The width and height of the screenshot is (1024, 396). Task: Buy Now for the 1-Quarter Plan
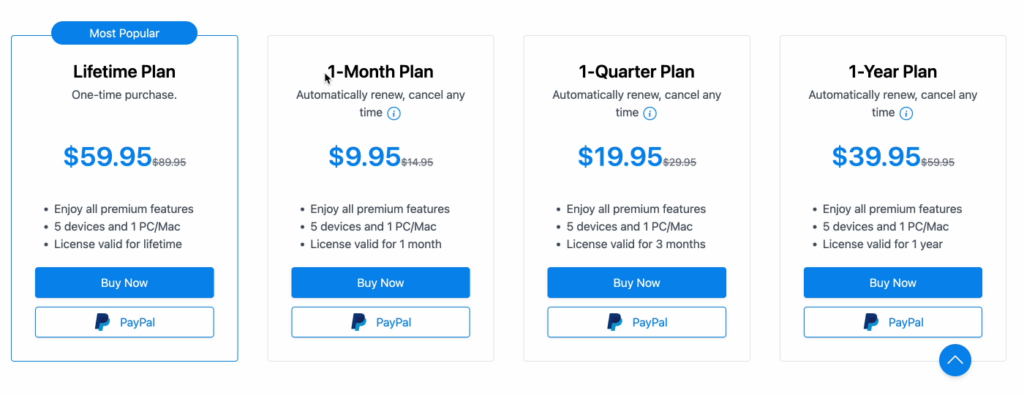click(x=637, y=283)
